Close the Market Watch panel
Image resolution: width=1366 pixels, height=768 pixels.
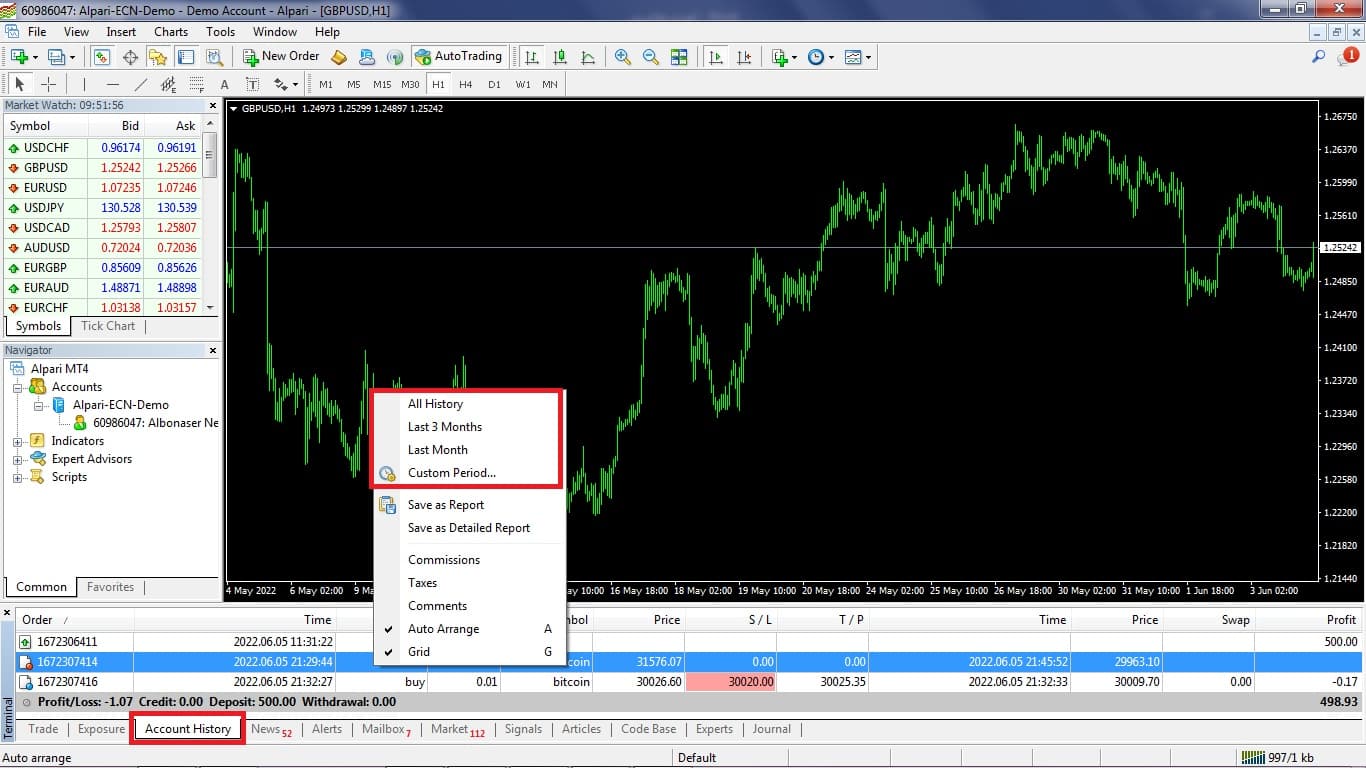(x=212, y=105)
